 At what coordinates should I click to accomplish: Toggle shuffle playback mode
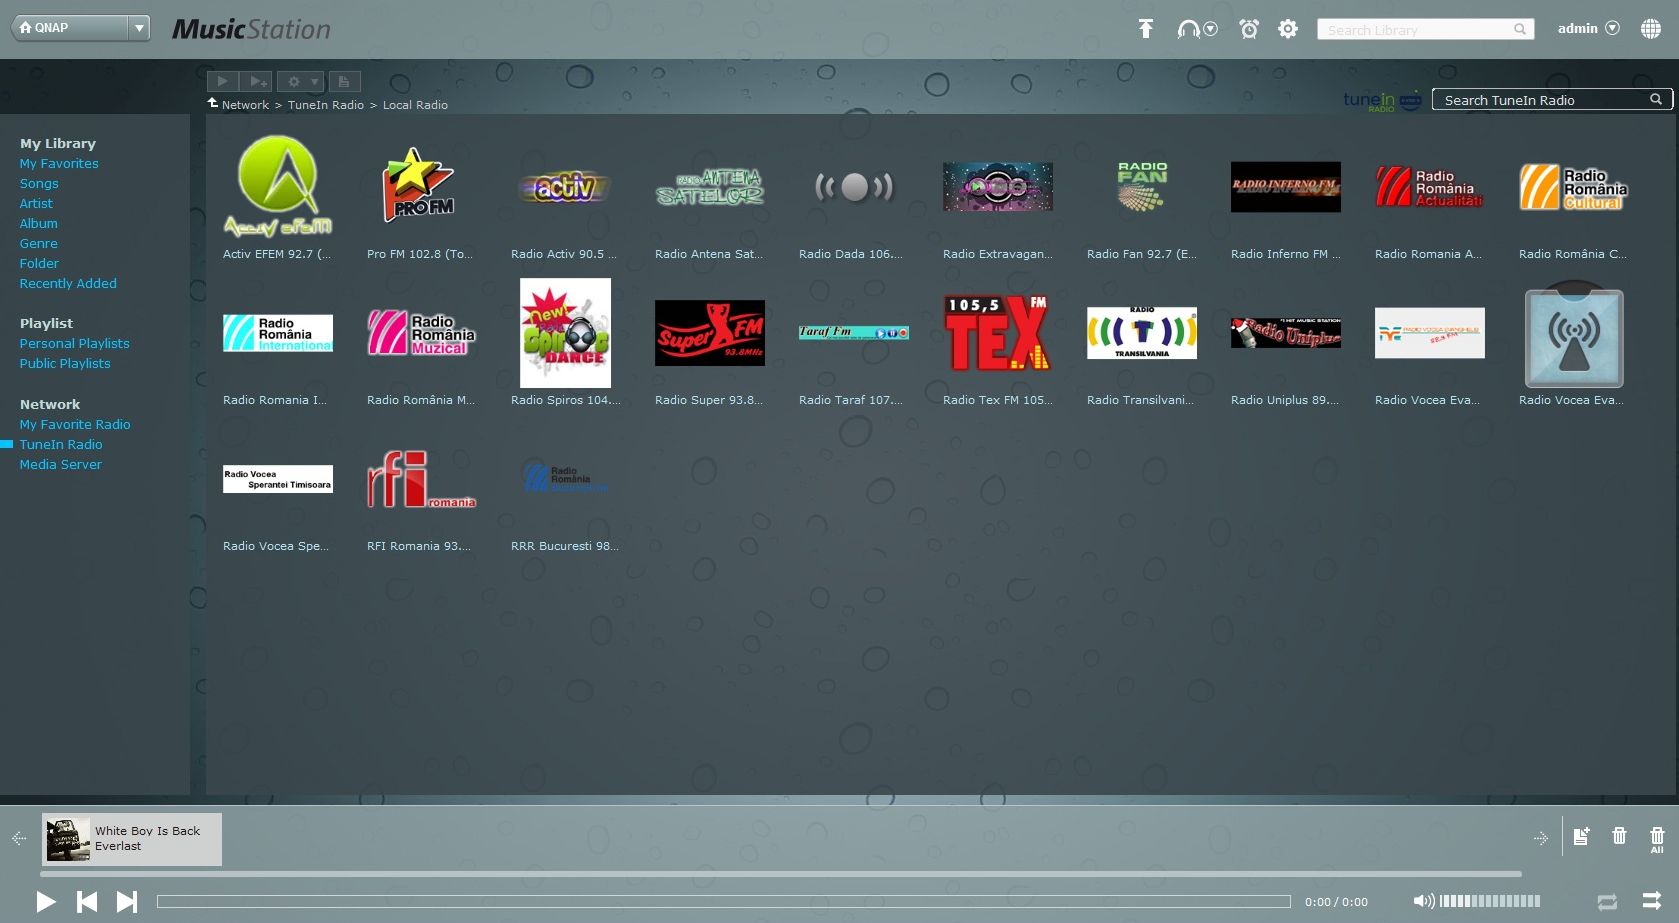(1652, 900)
